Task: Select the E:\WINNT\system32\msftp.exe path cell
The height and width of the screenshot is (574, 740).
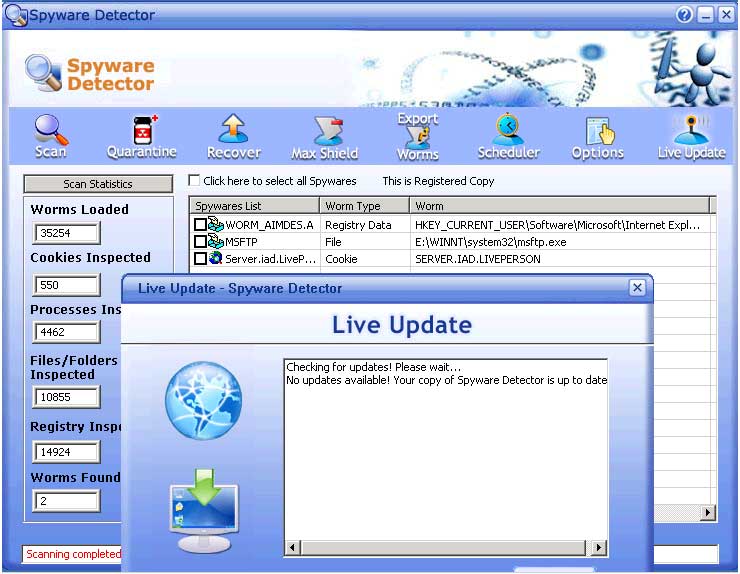Action: [x=560, y=242]
